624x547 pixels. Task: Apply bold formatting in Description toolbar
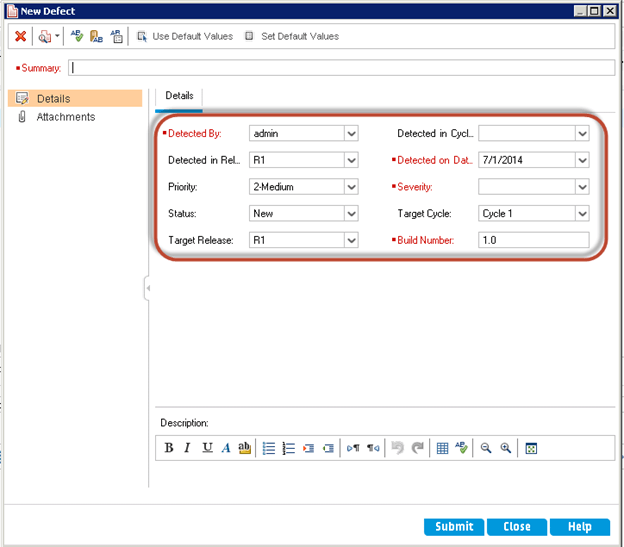169,448
